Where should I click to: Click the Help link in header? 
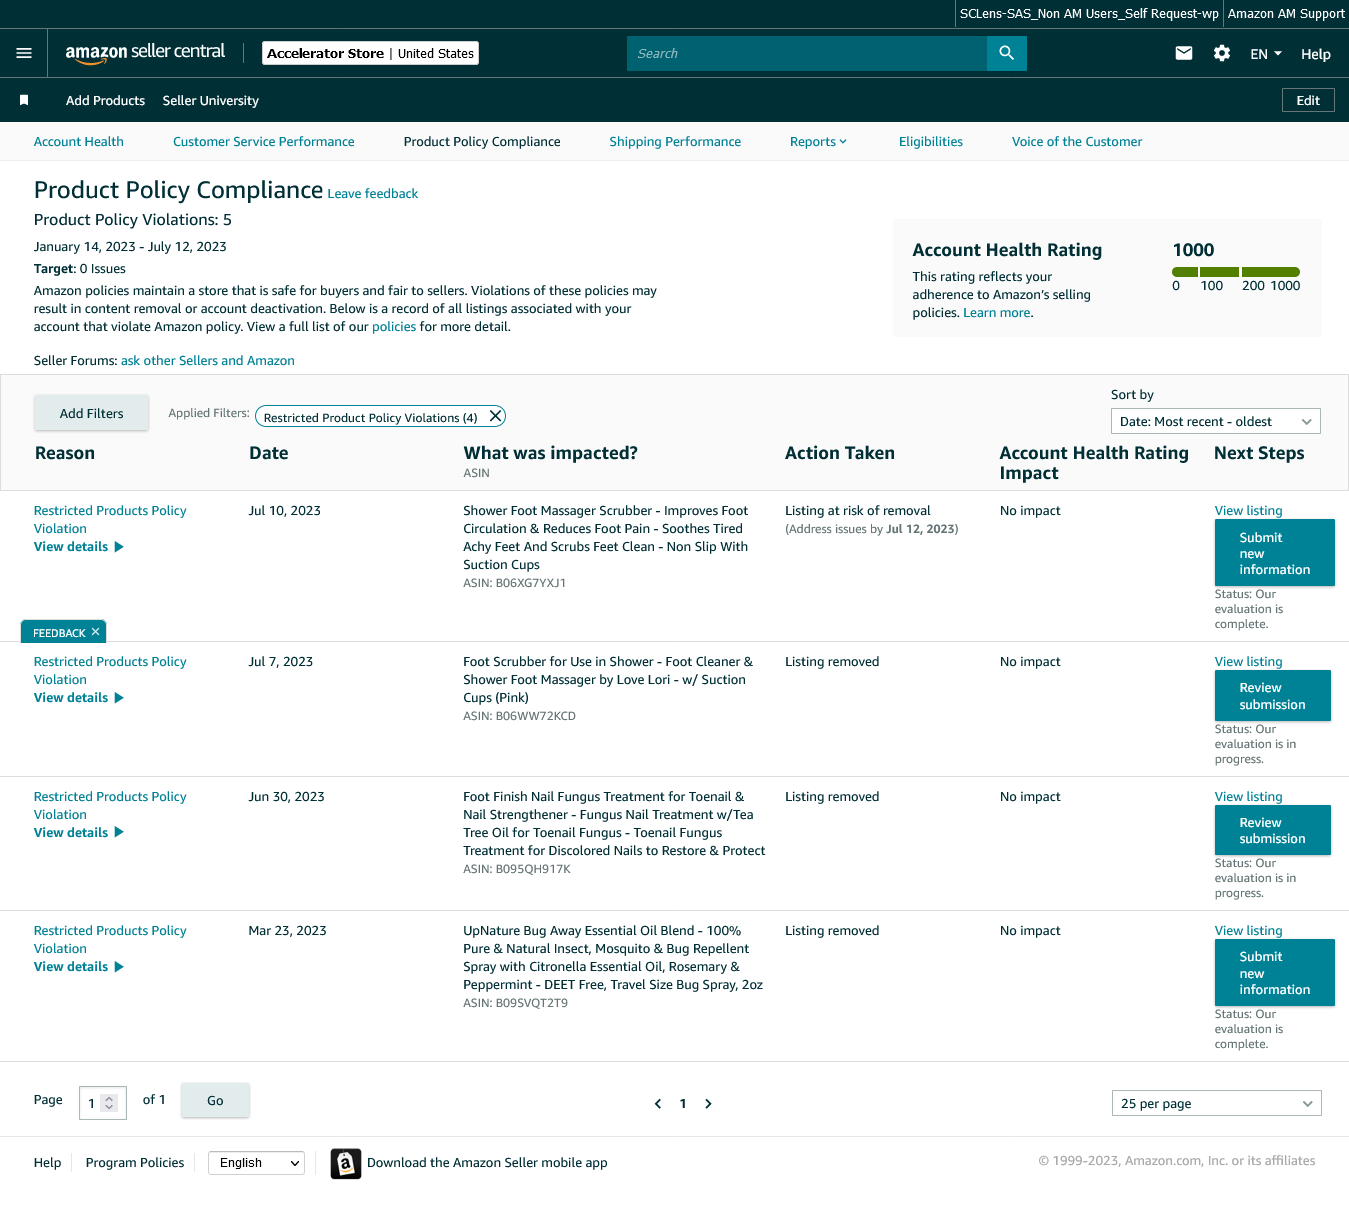[1316, 54]
